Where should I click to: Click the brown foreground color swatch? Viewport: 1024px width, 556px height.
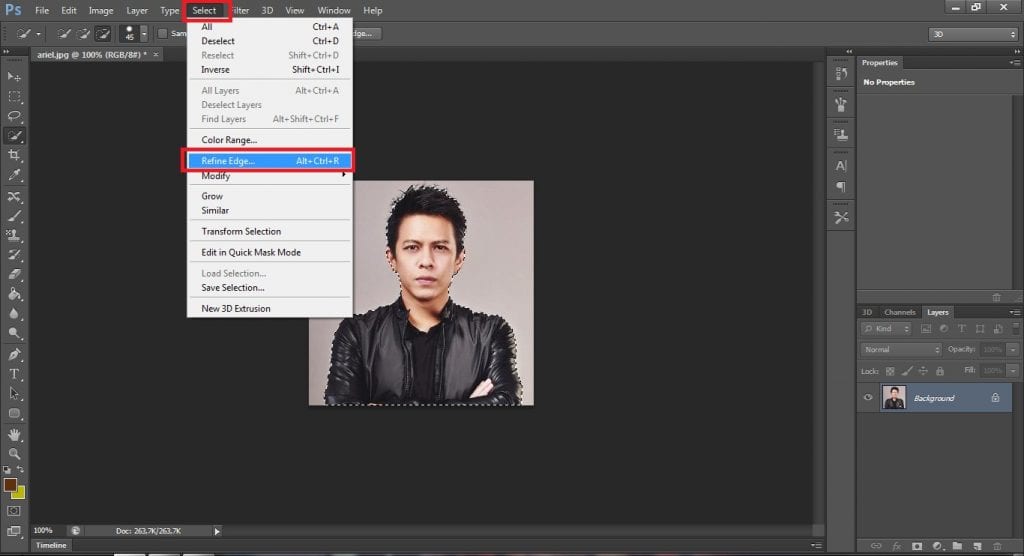tap(11, 484)
